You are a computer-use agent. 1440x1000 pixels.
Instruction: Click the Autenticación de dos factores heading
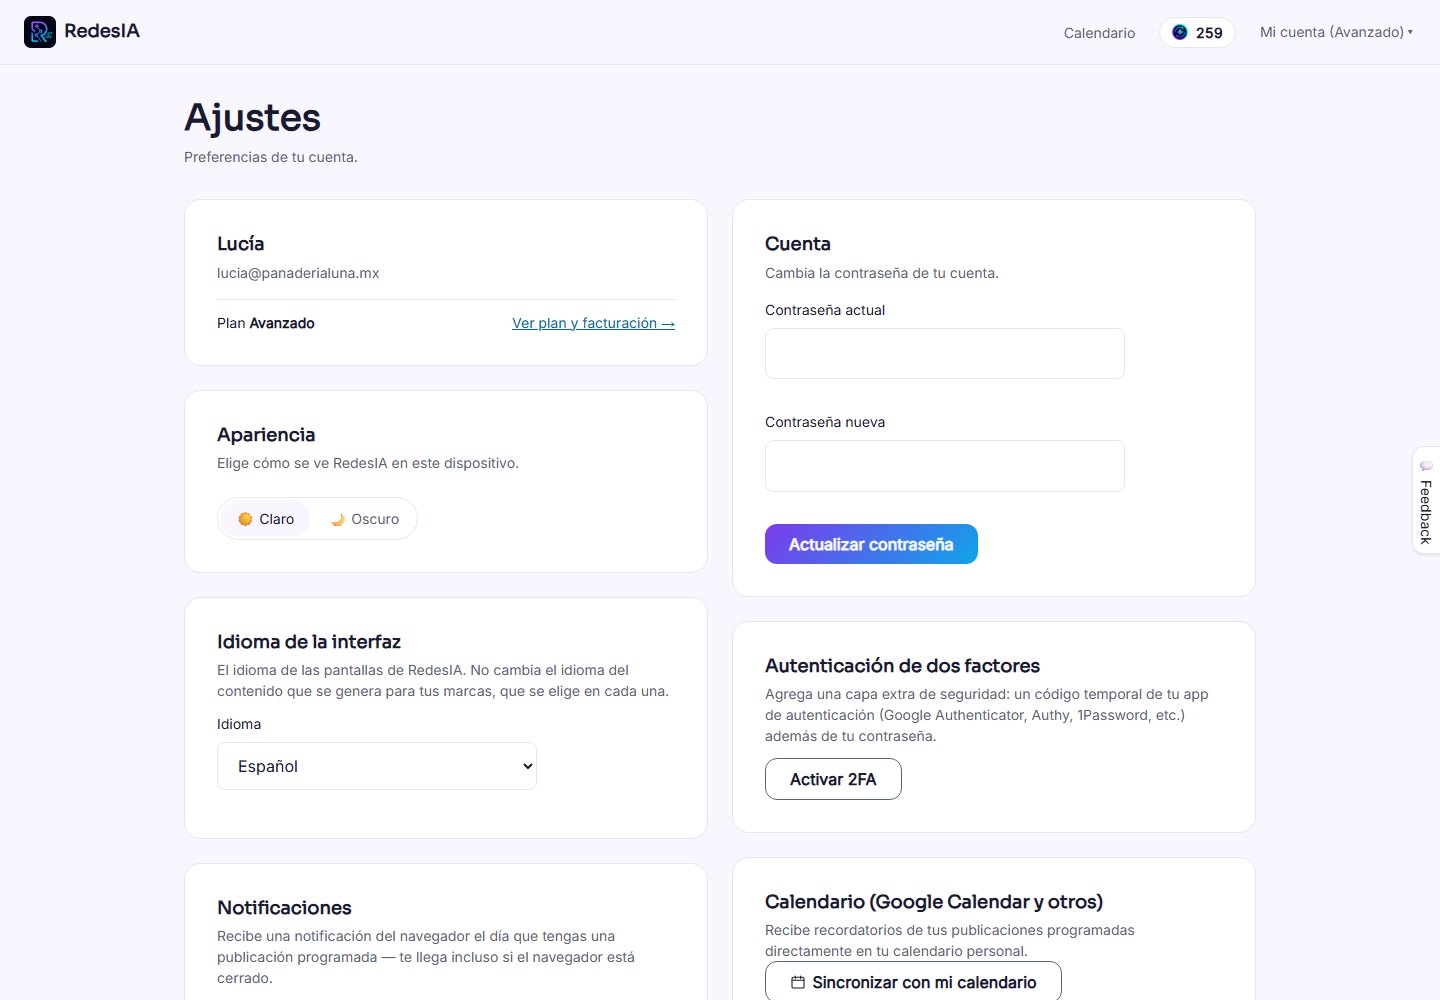(x=902, y=666)
